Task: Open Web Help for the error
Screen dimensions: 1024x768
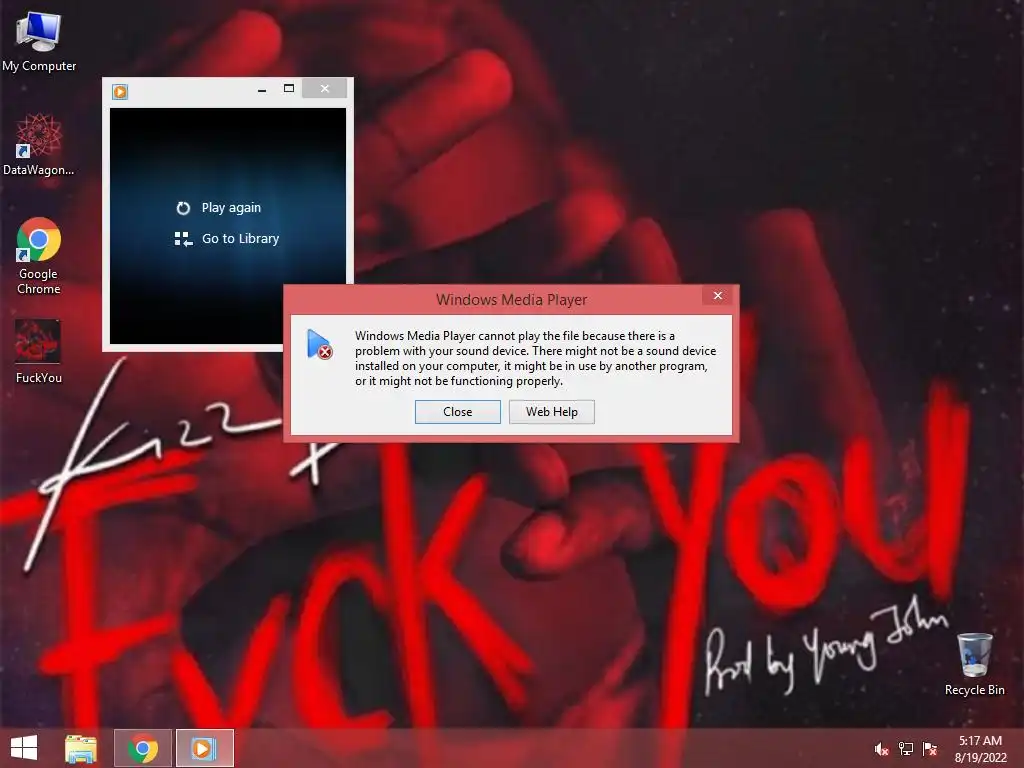Action: 552,412
